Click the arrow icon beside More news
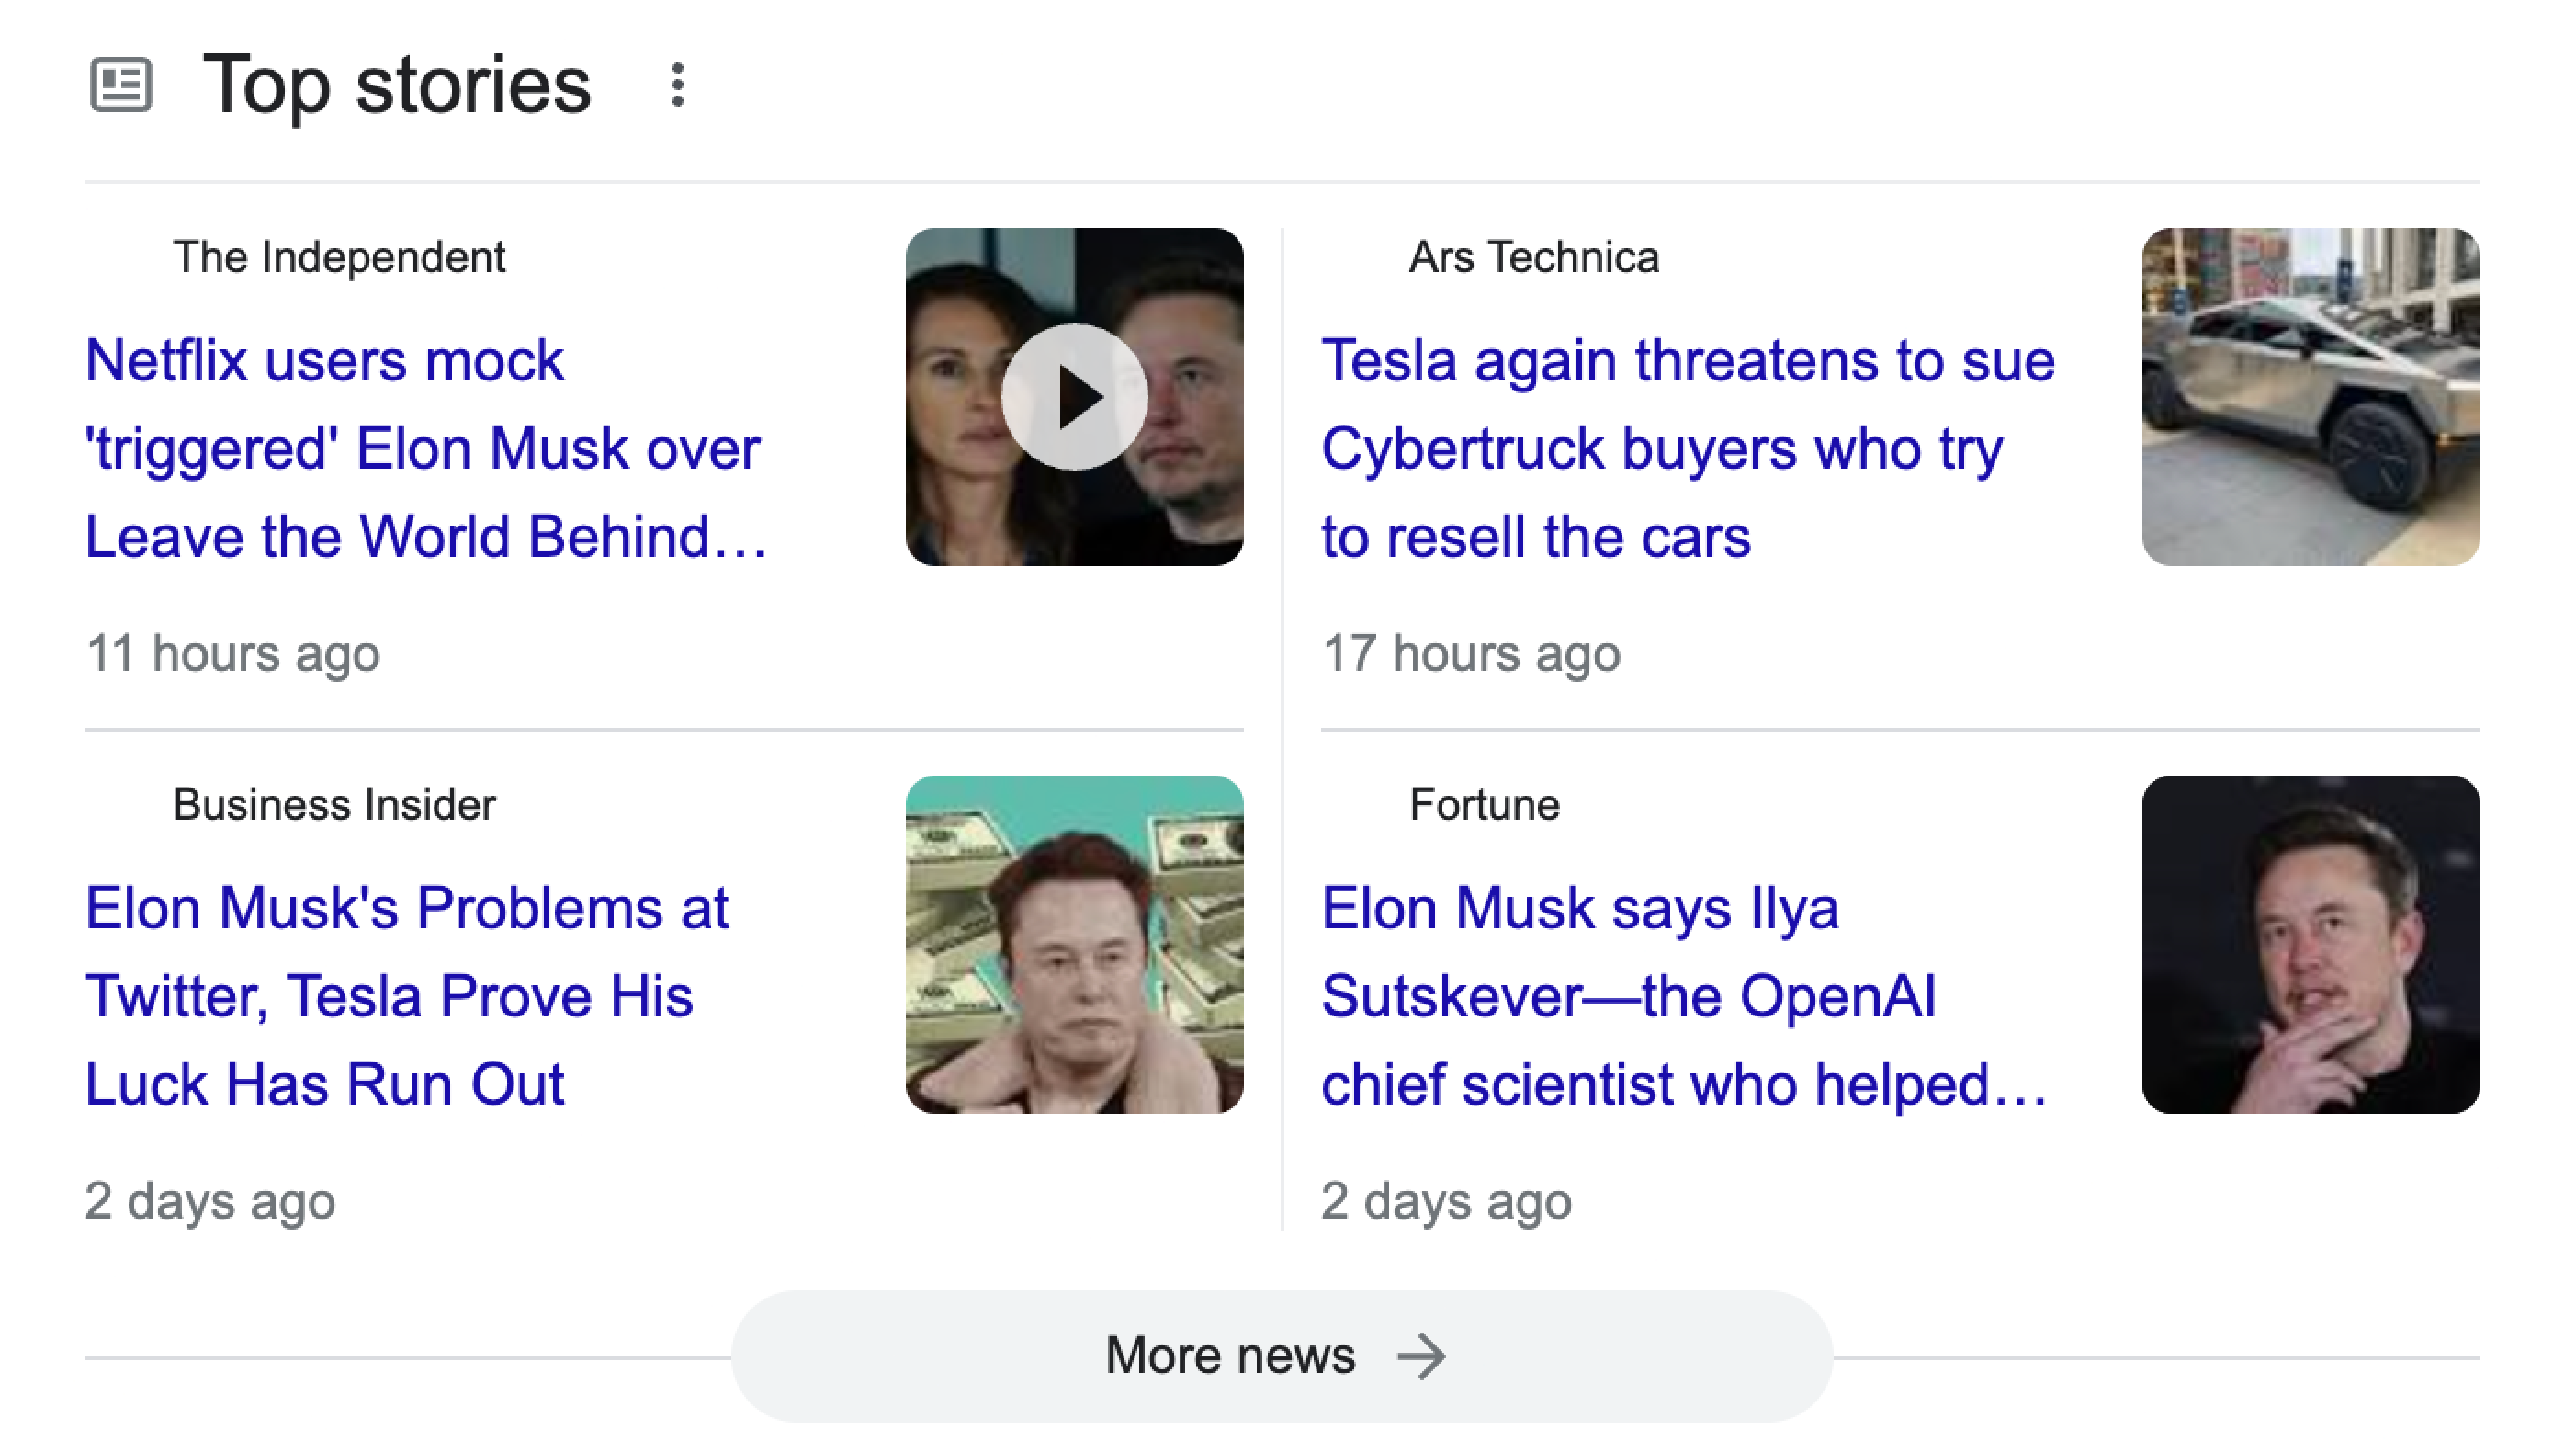 pos(1420,1356)
